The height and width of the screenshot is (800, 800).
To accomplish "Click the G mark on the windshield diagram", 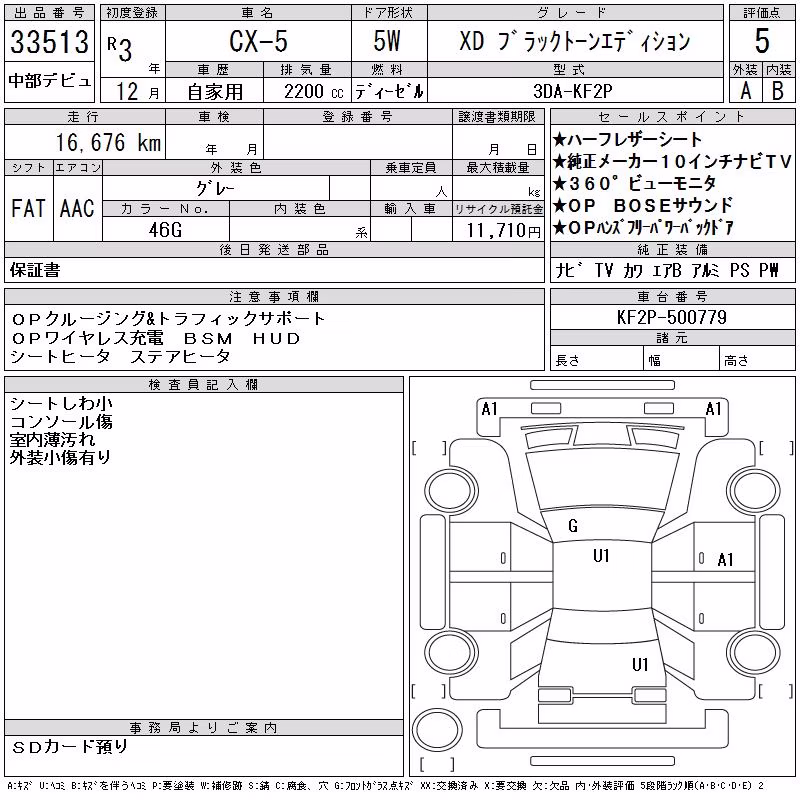I will [x=572, y=526].
